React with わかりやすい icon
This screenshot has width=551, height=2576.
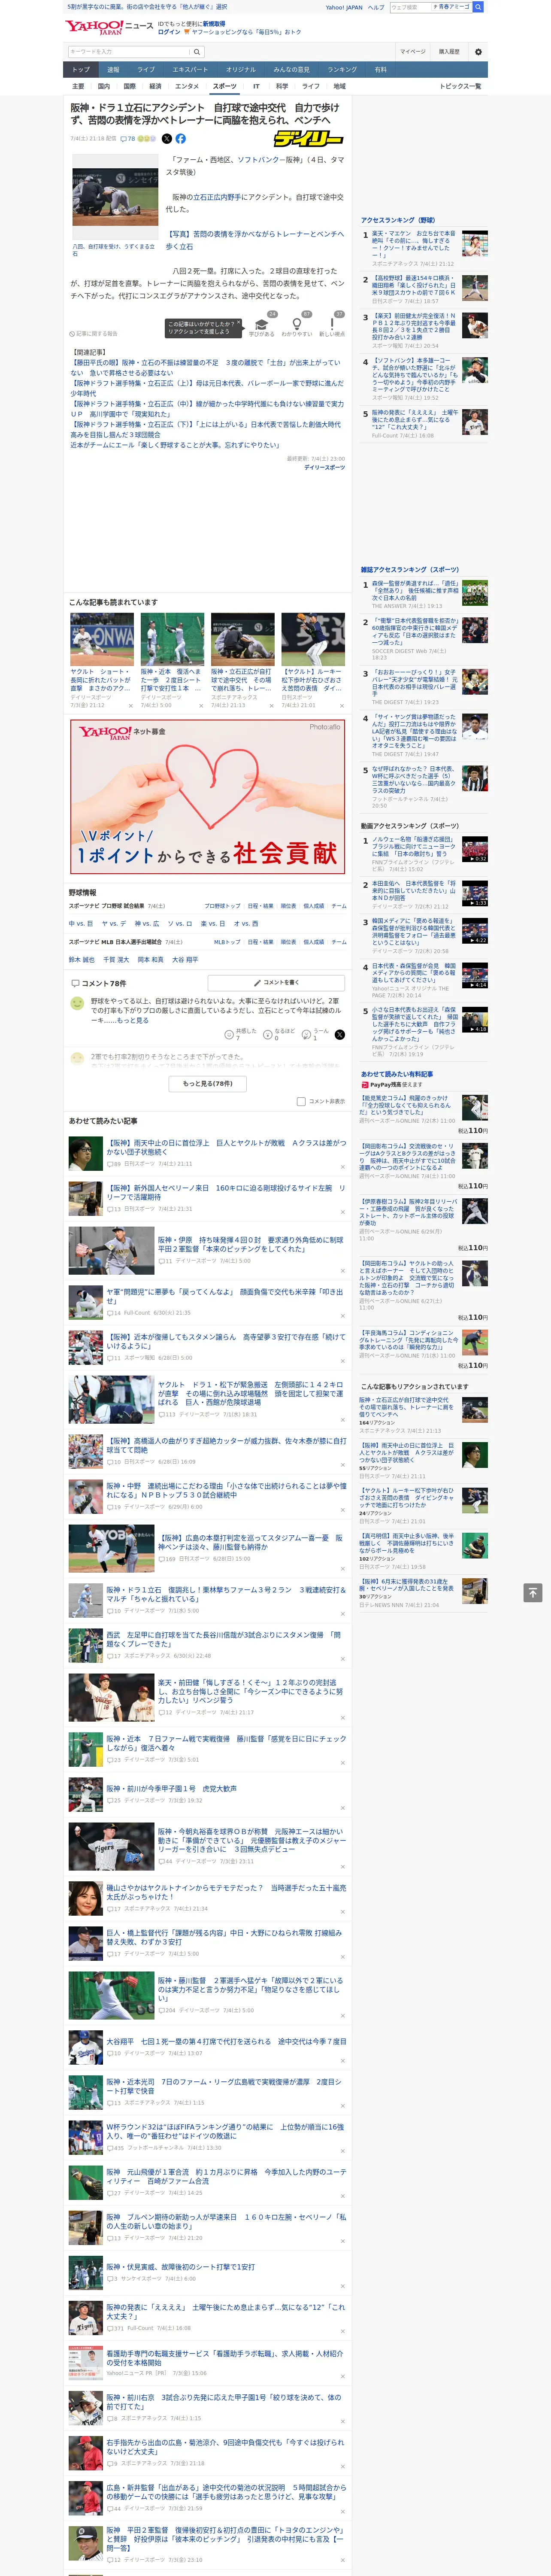click(x=297, y=324)
